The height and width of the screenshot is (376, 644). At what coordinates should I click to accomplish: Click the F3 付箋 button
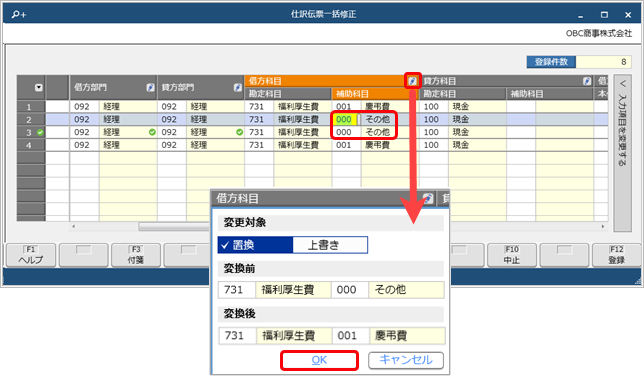point(136,255)
